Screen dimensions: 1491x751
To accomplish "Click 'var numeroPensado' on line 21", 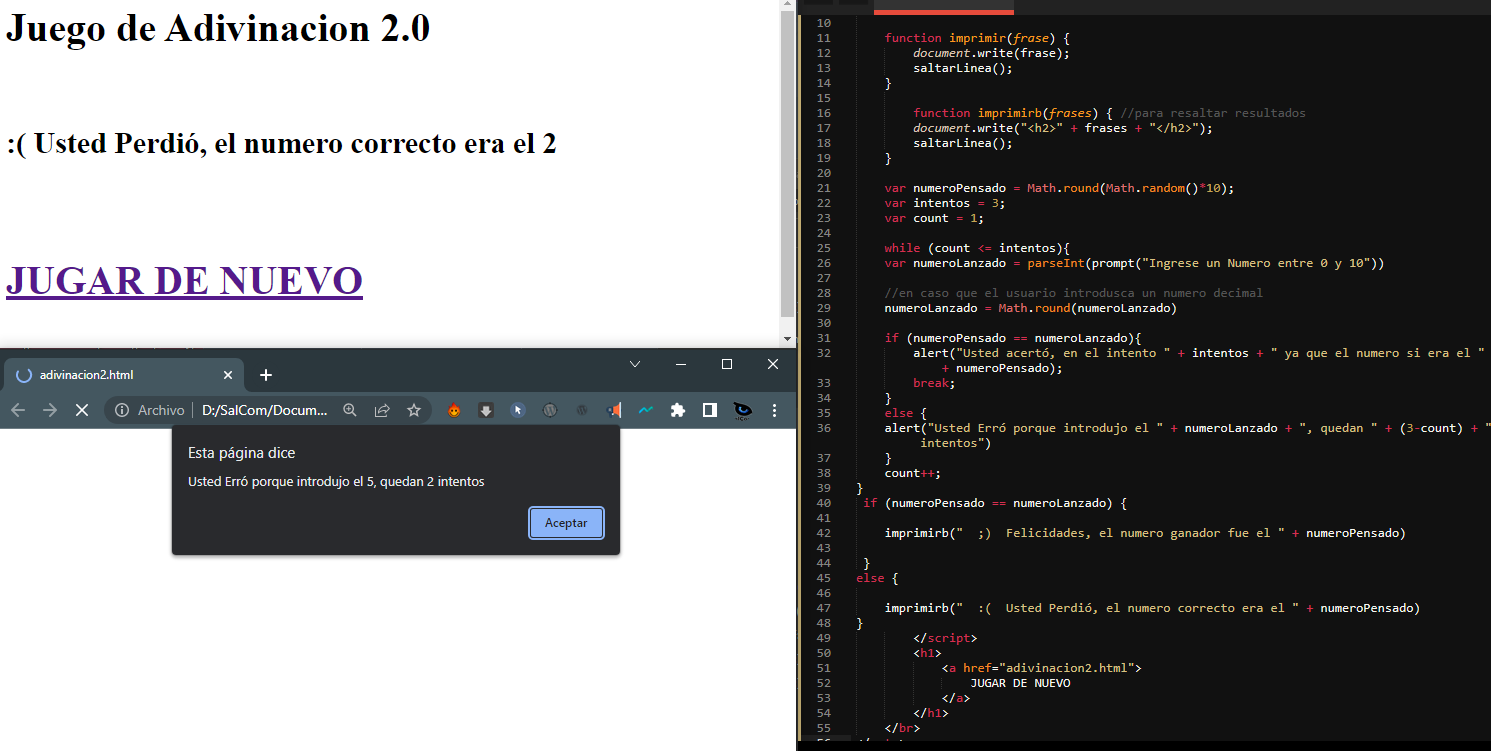I will [945, 188].
